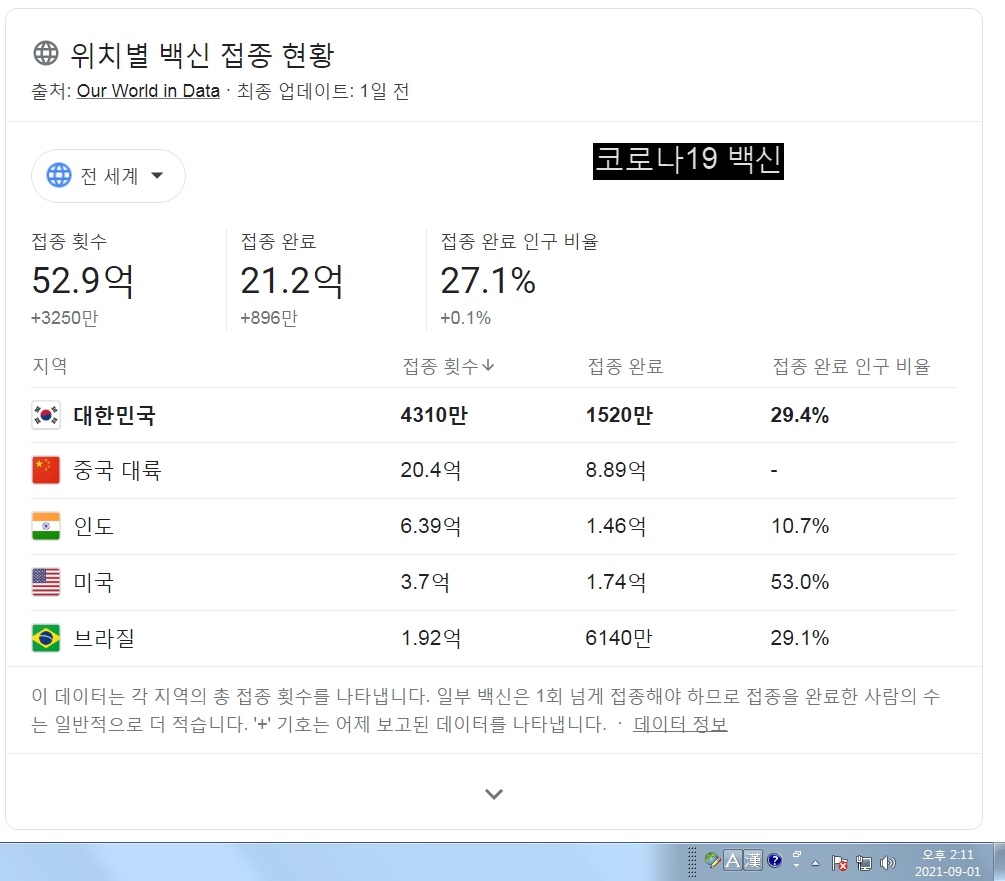The image size is (1005, 881).
Task: Select the 미국 row name
Action: point(94,582)
